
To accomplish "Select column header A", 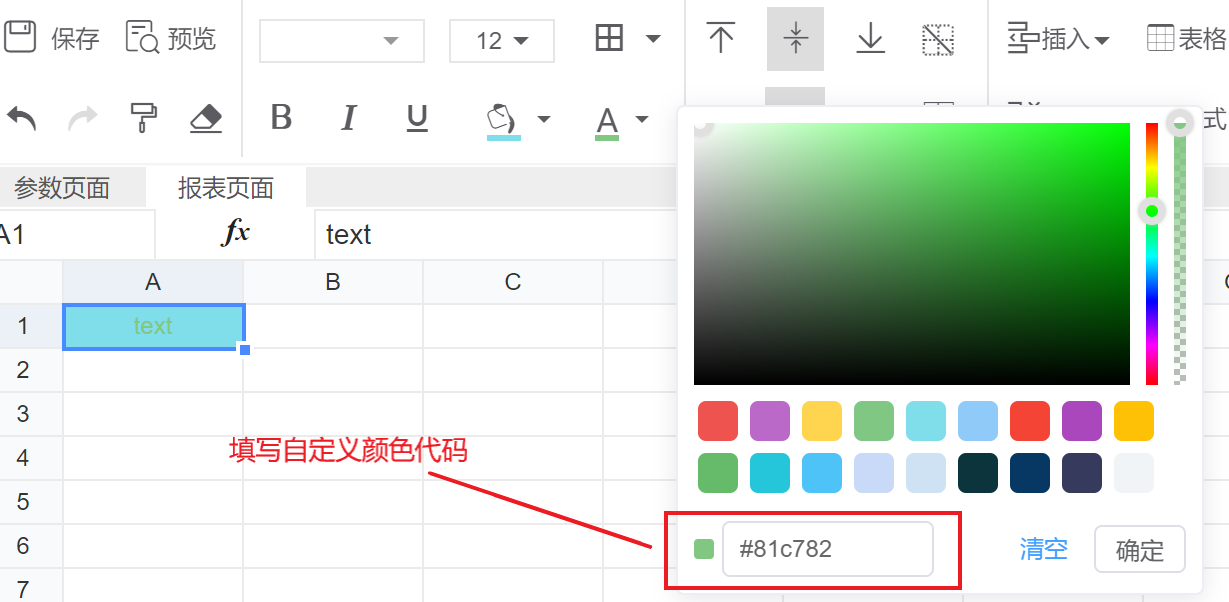I will [153, 282].
